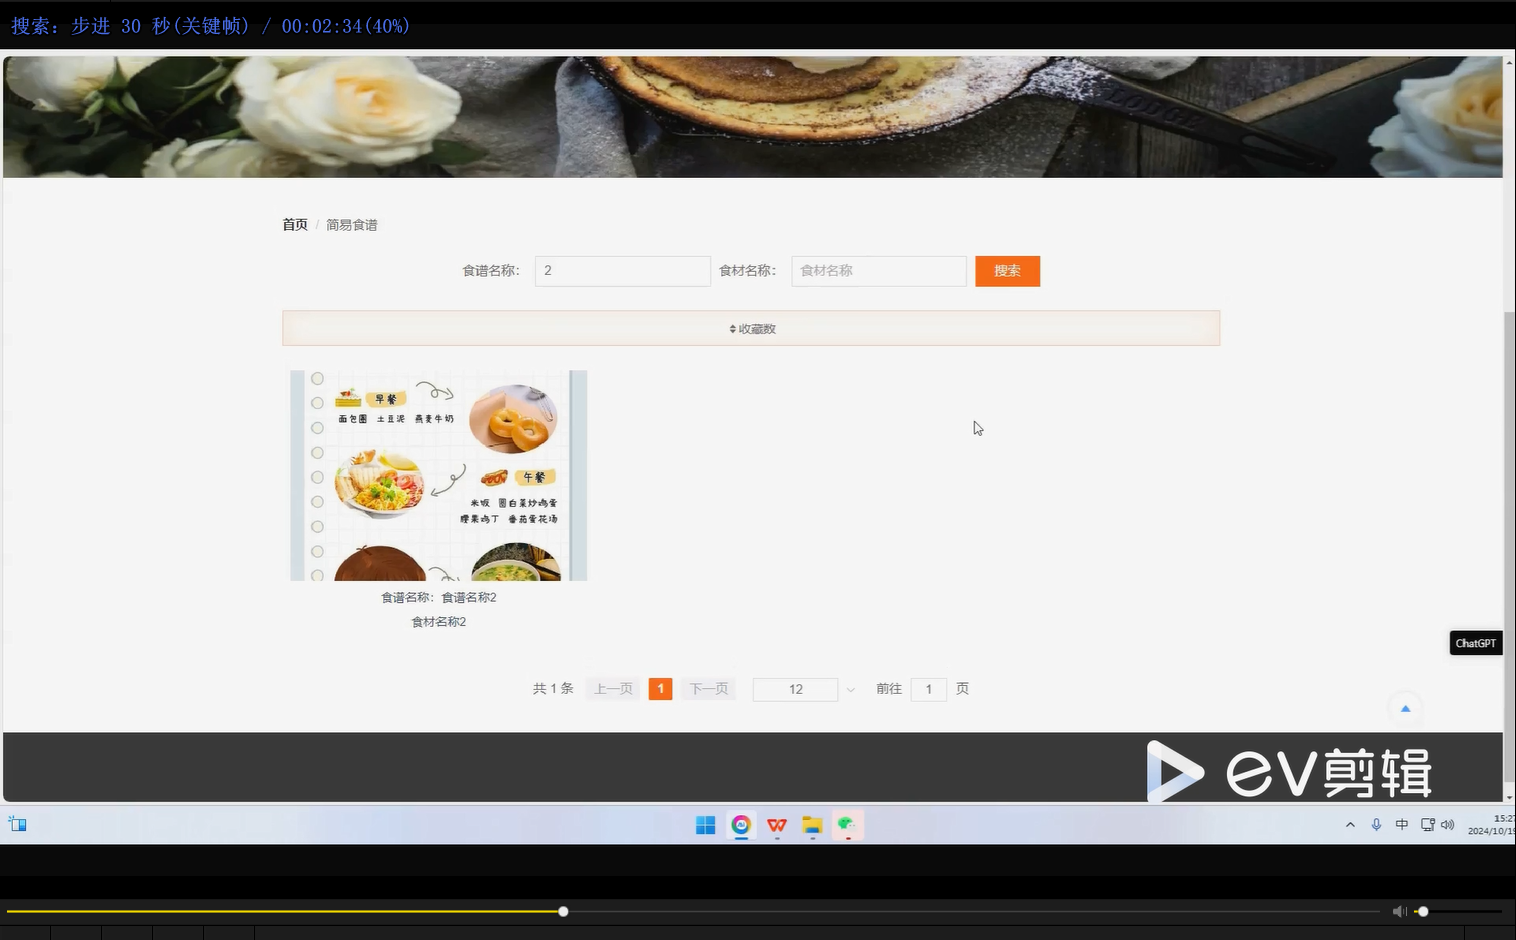Toggle system volume from the tray speaker icon
1516x940 pixels.
click(1448, 824)
